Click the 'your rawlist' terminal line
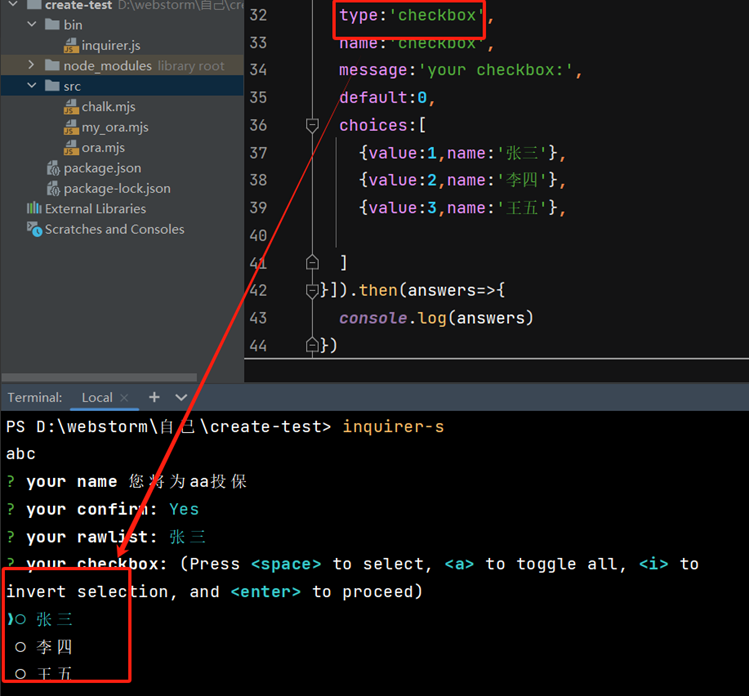Image resolution: width=749 pixels, height=696 pixels. pyautogui.click(x=106, y=537)
